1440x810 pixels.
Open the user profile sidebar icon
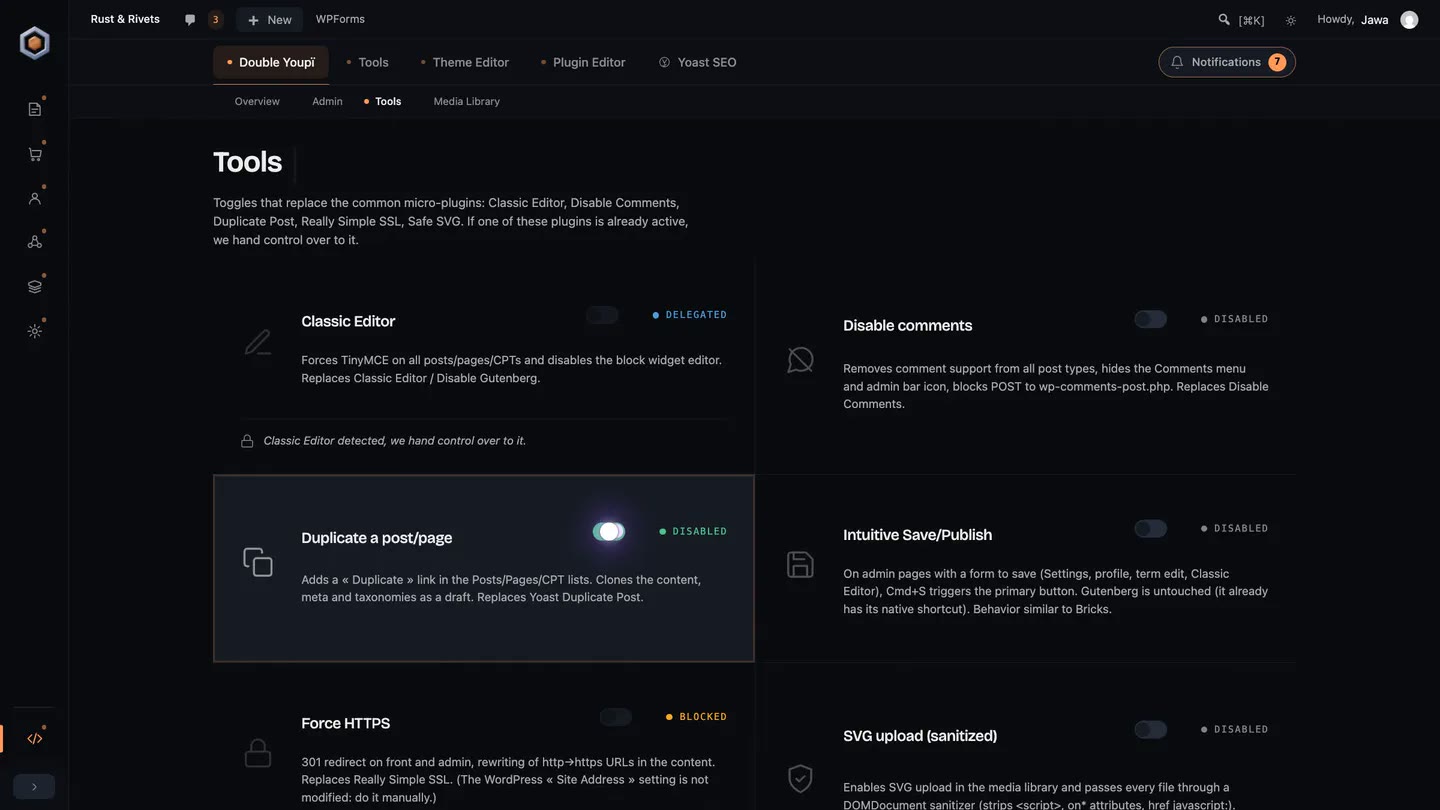pos(35,198)
